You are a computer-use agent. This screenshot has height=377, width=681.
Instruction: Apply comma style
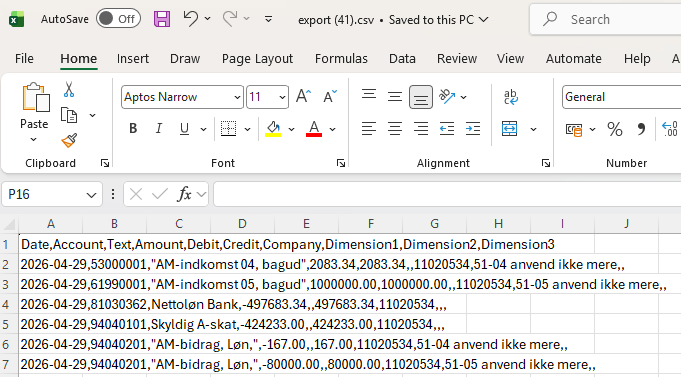pyautogui.click(x=641, y=129)
